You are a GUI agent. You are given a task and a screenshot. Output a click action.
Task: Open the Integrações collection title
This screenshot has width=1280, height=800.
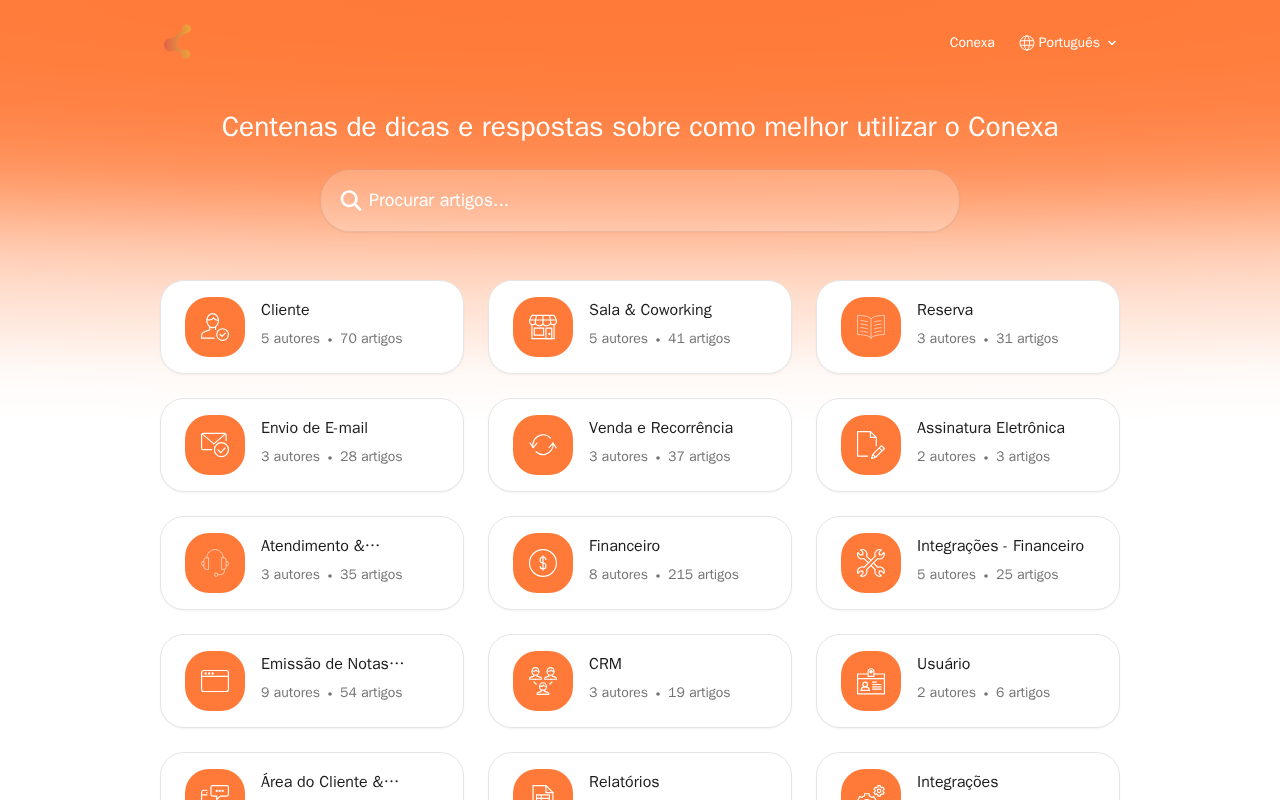[x=957, y=782]
